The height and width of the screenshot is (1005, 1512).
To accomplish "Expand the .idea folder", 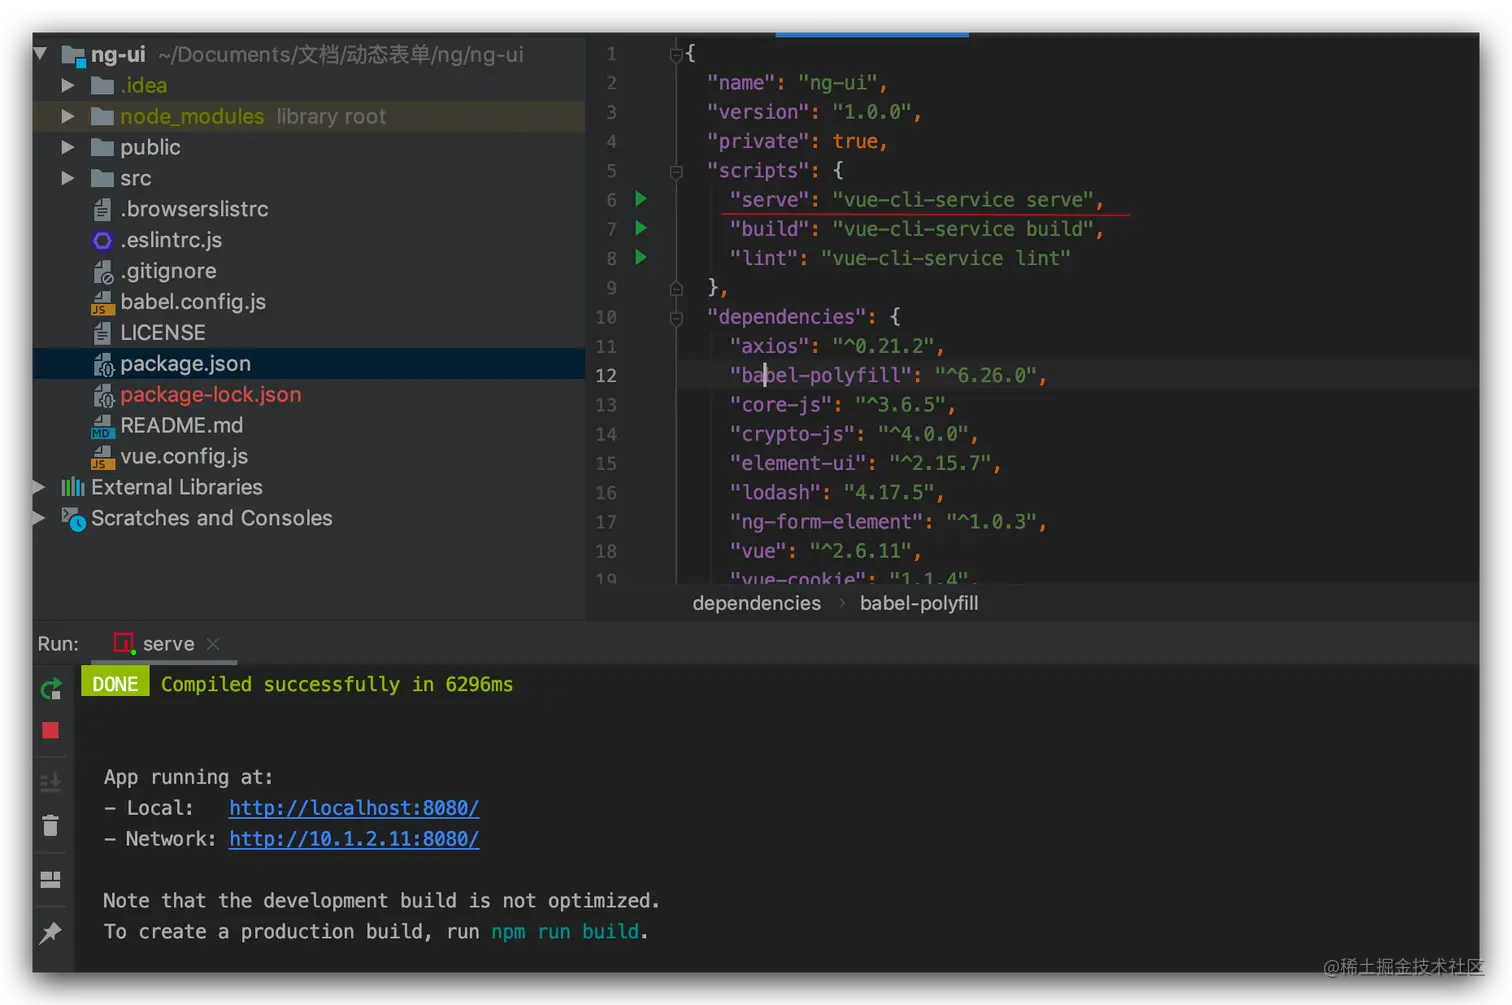I will click(x=67, y=85).
